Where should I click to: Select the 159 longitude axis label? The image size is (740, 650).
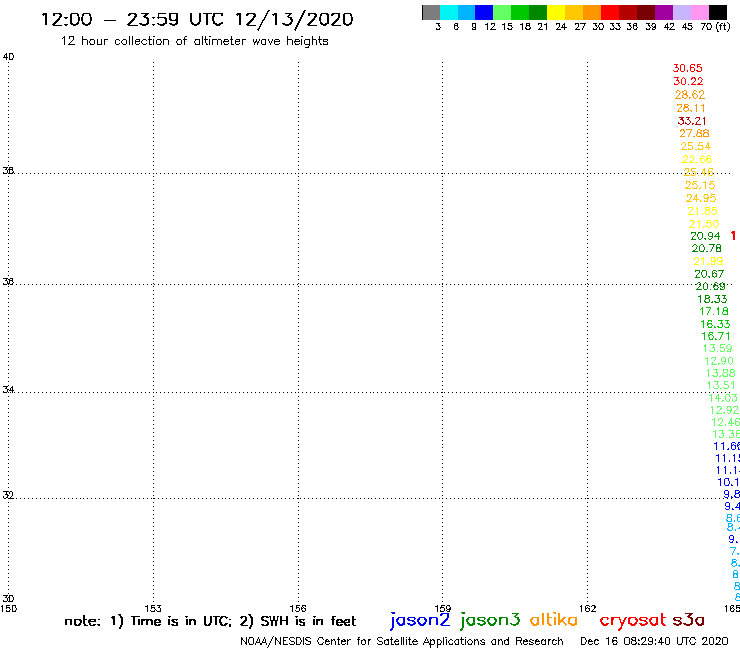point(443,608)
